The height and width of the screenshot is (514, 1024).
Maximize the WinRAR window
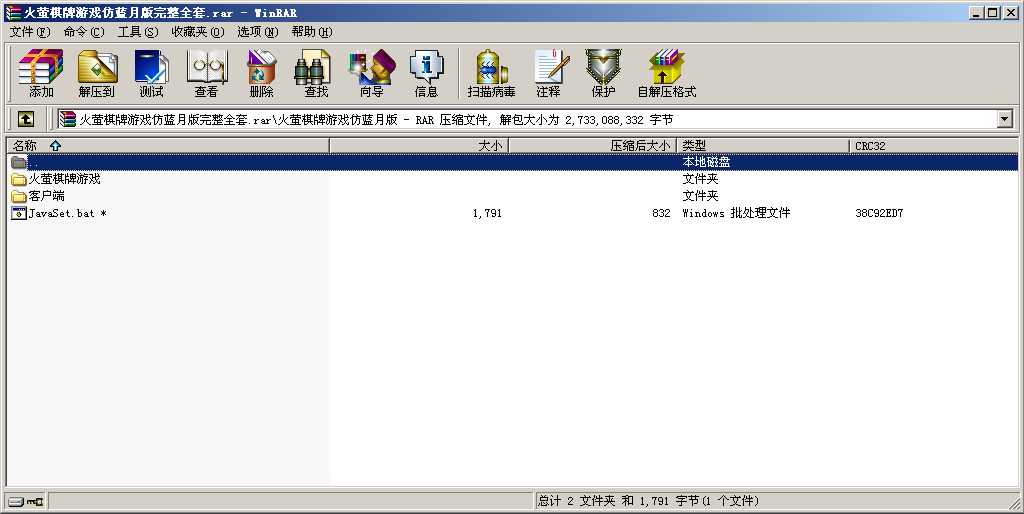pyautogui.click(x=993, y=12)
